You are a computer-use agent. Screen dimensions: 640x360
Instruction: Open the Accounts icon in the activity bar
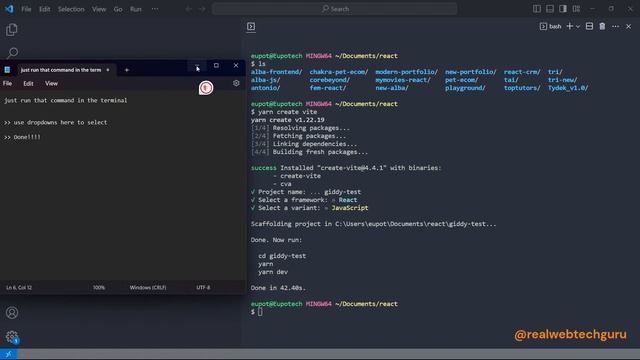(x=12, y=313)
